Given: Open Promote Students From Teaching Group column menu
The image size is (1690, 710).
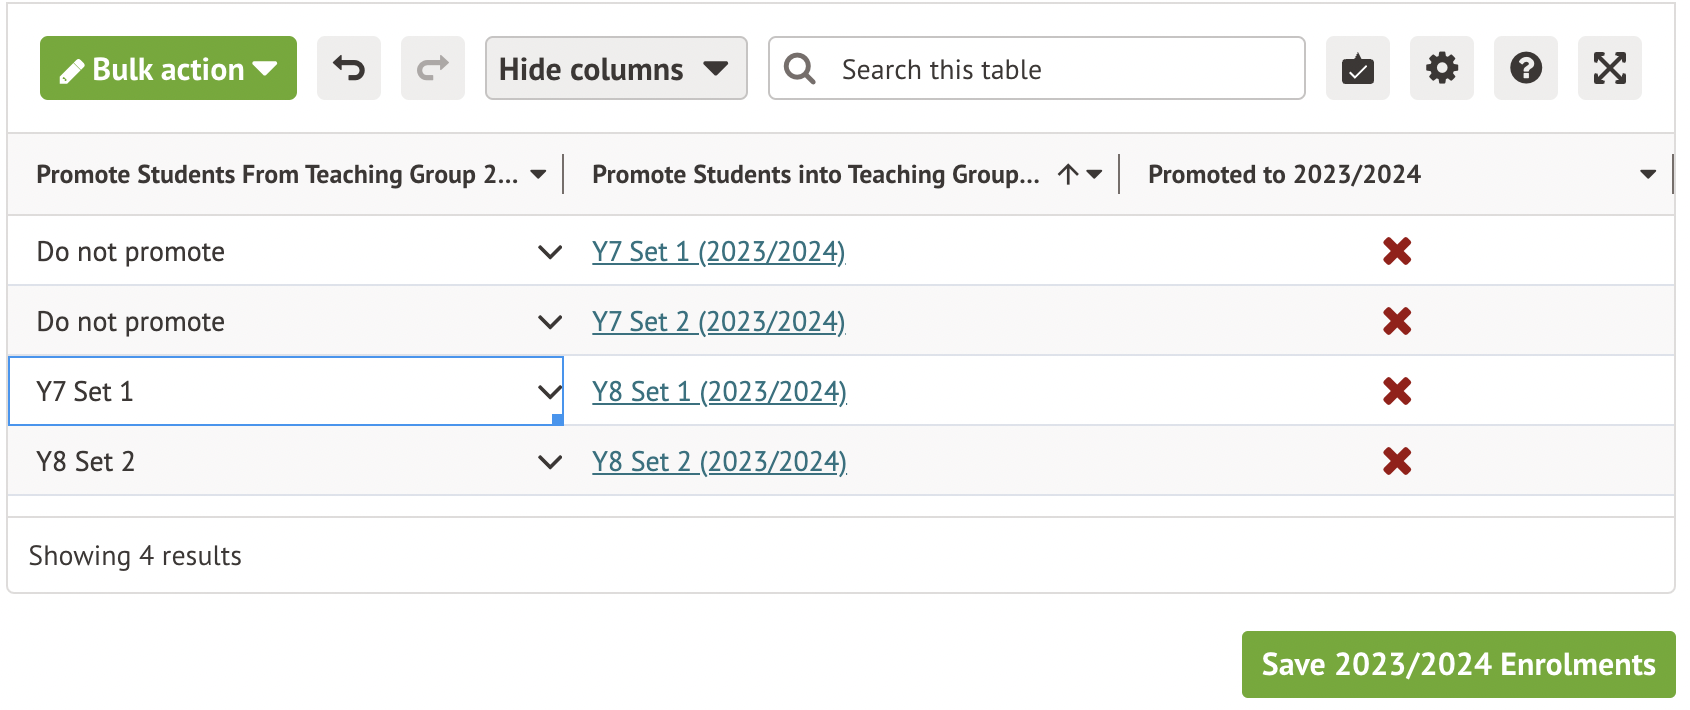Looking at the screenshot, I should point(538,175).
